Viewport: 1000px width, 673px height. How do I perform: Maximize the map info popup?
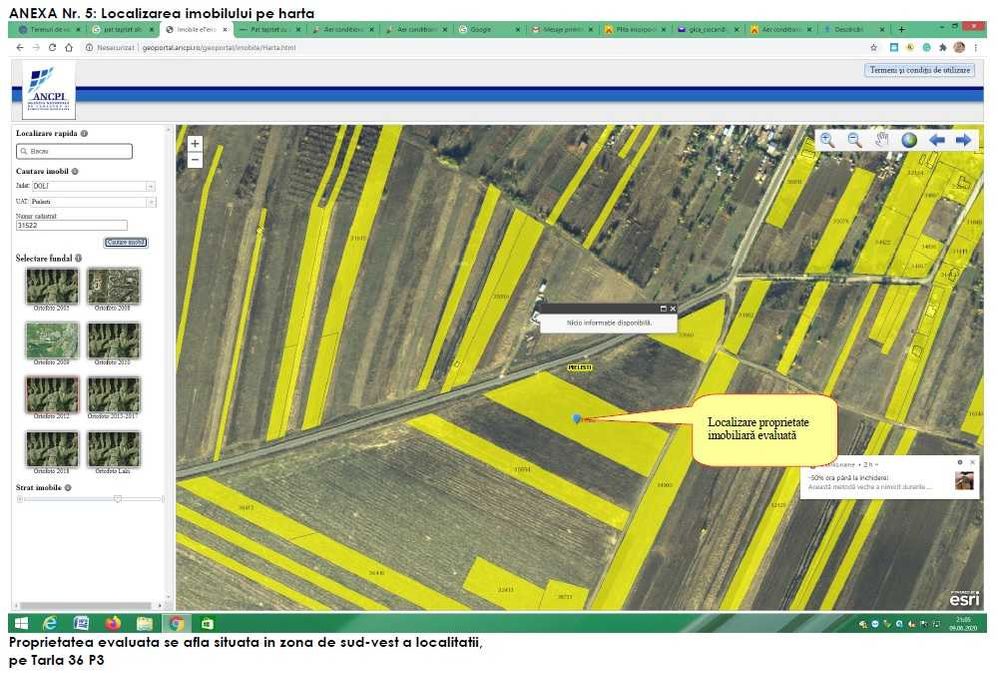point(663,309)
